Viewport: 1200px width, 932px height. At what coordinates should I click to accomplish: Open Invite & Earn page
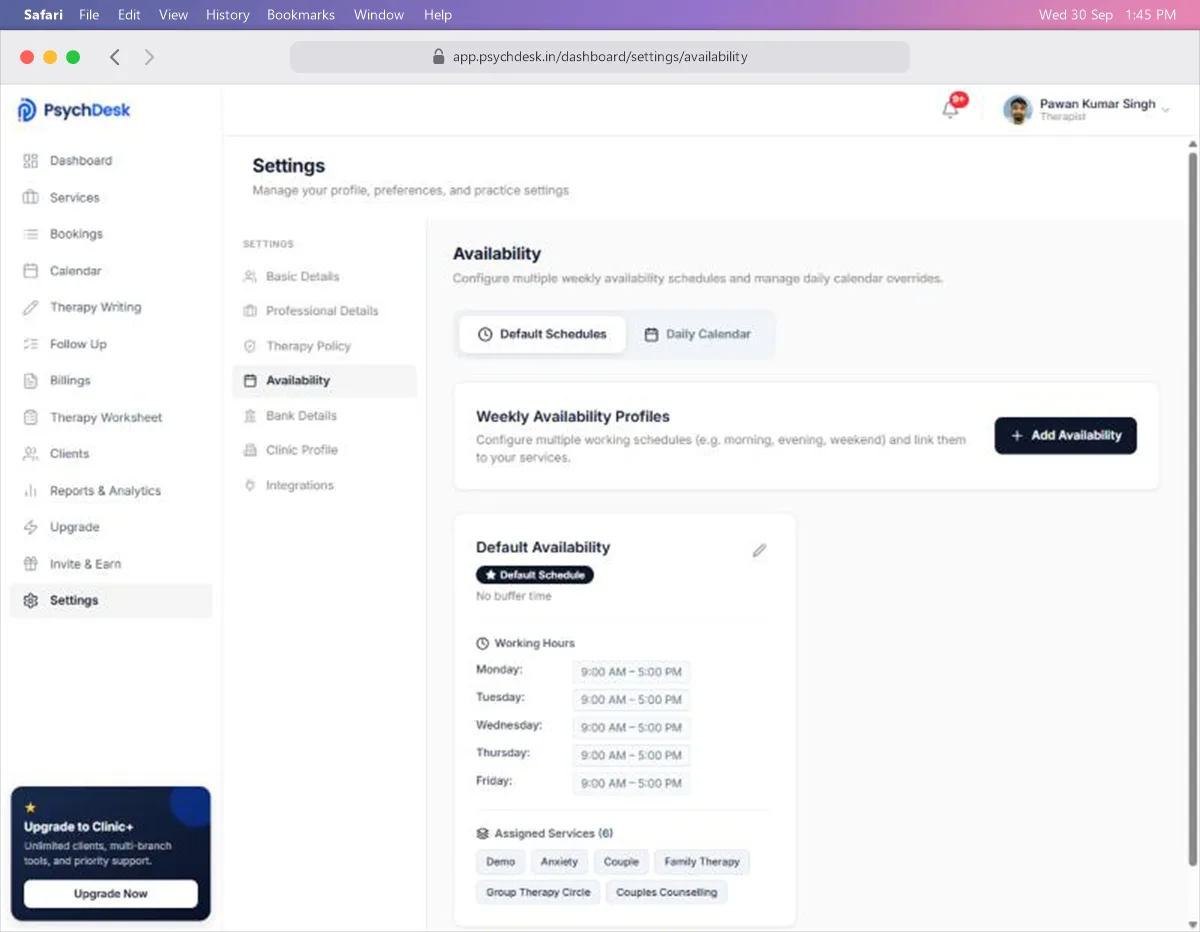click(111, 564)
